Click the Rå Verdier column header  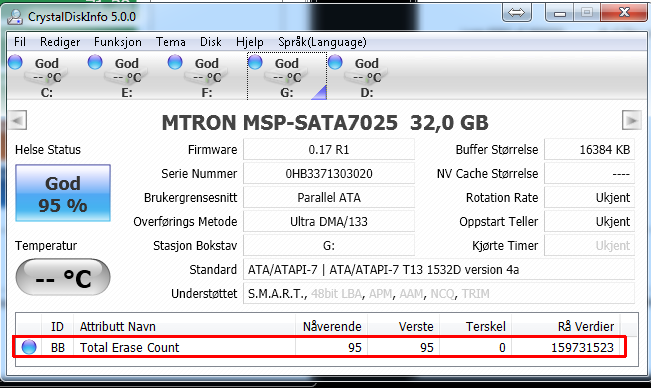tap(566, 326)
